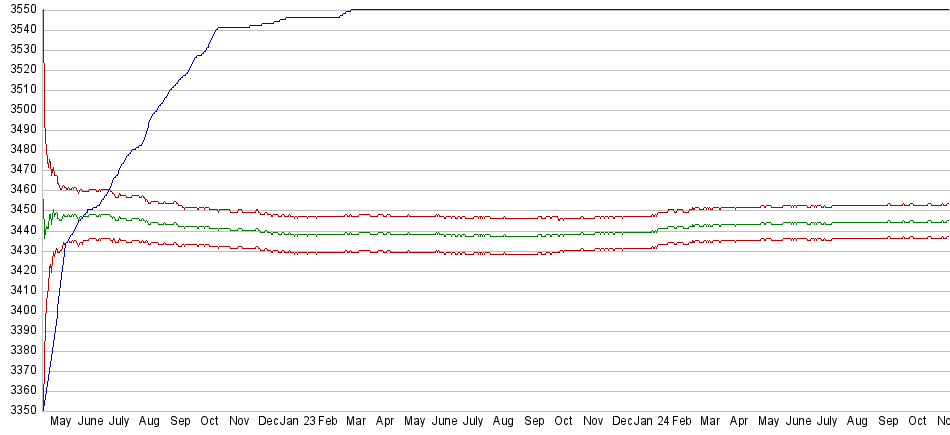
Task: Click the 3470 y-axis label
Action: tap(19, 170)
